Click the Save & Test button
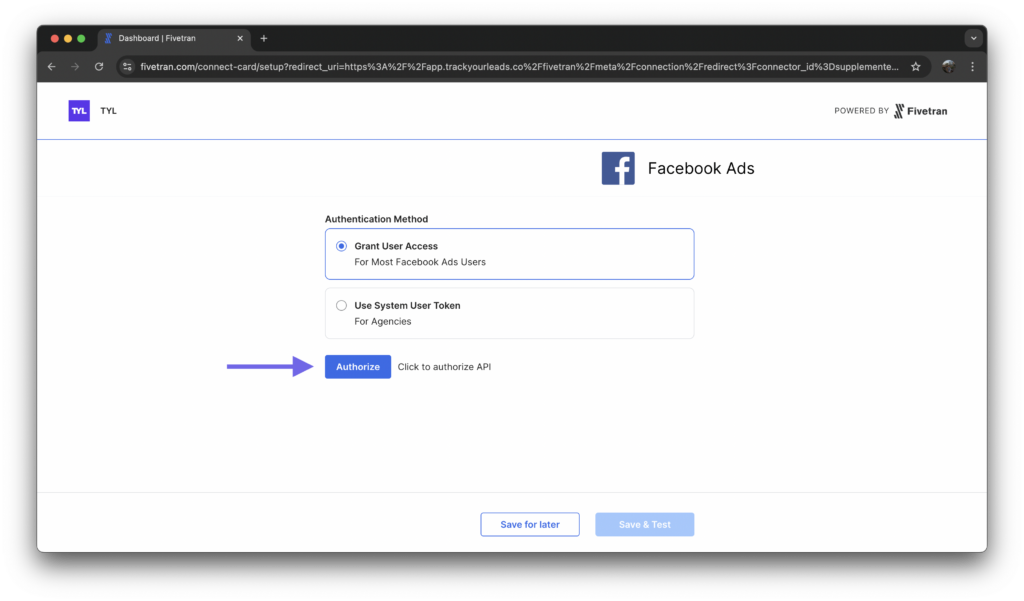 pos(645,525)
